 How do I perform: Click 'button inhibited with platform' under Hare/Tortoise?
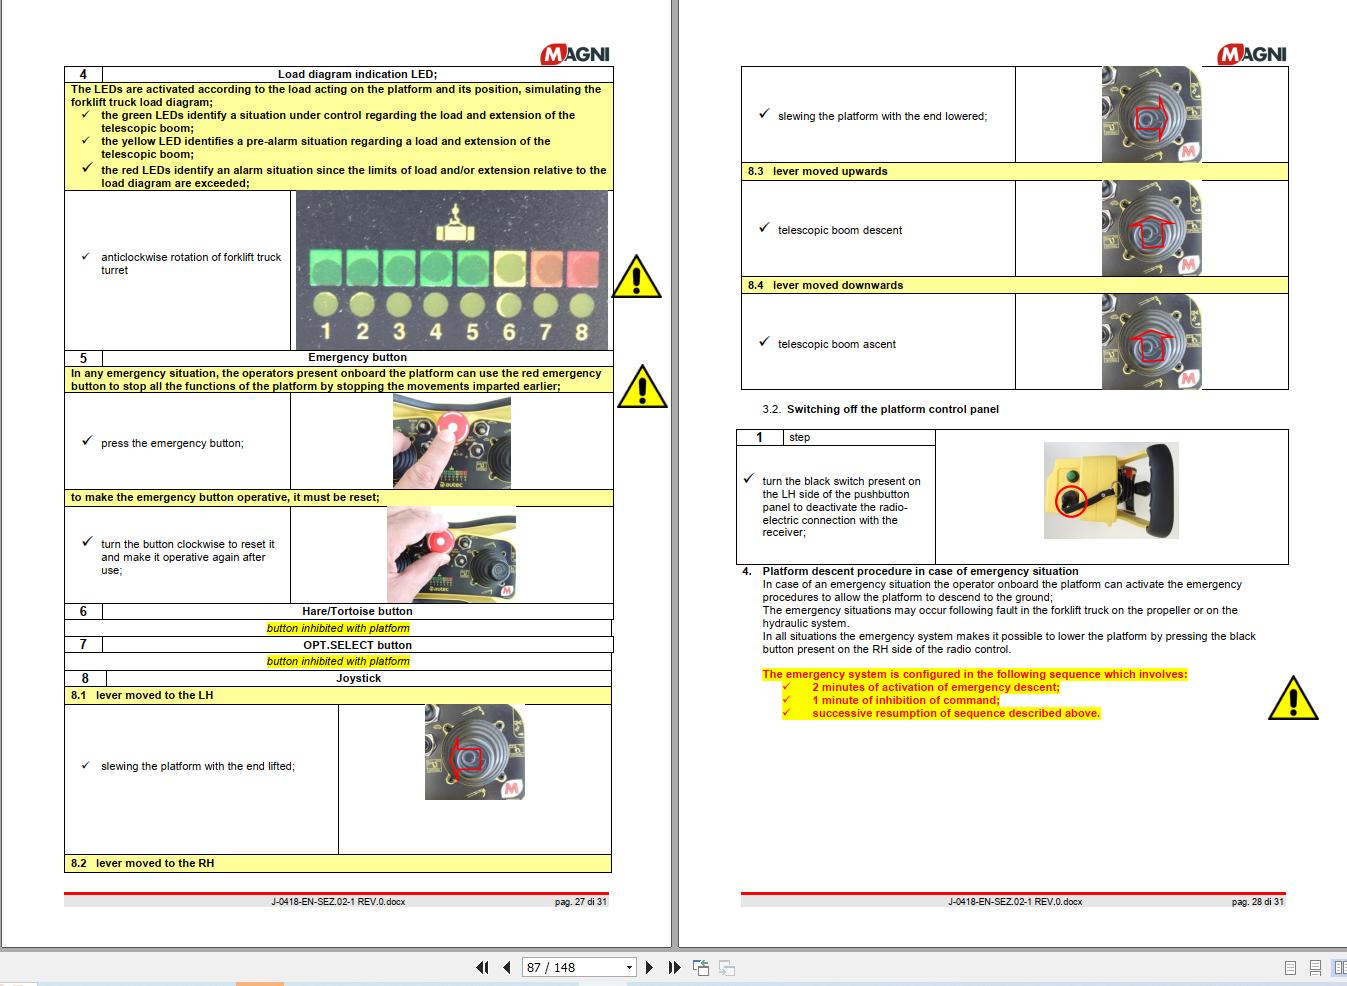coord(338,628)
